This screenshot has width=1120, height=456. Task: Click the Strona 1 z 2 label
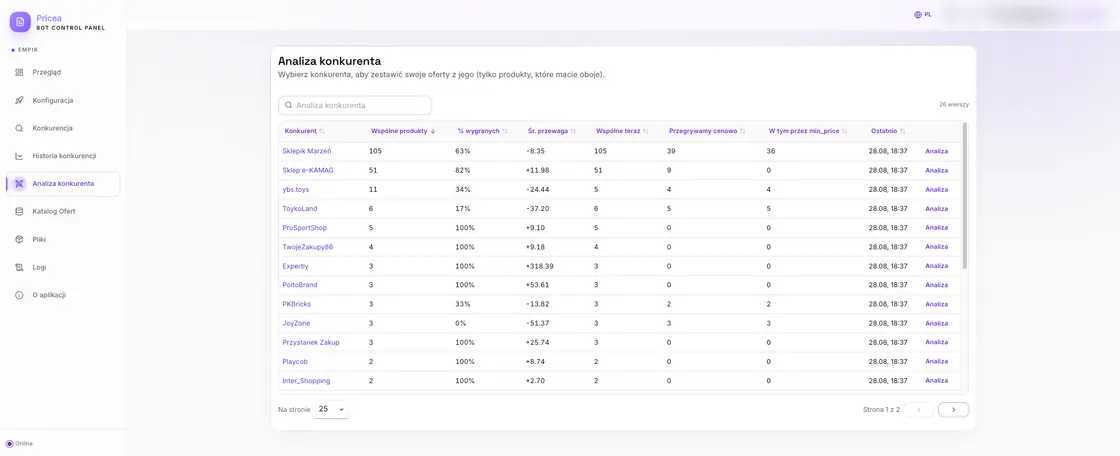click(881, 410)
